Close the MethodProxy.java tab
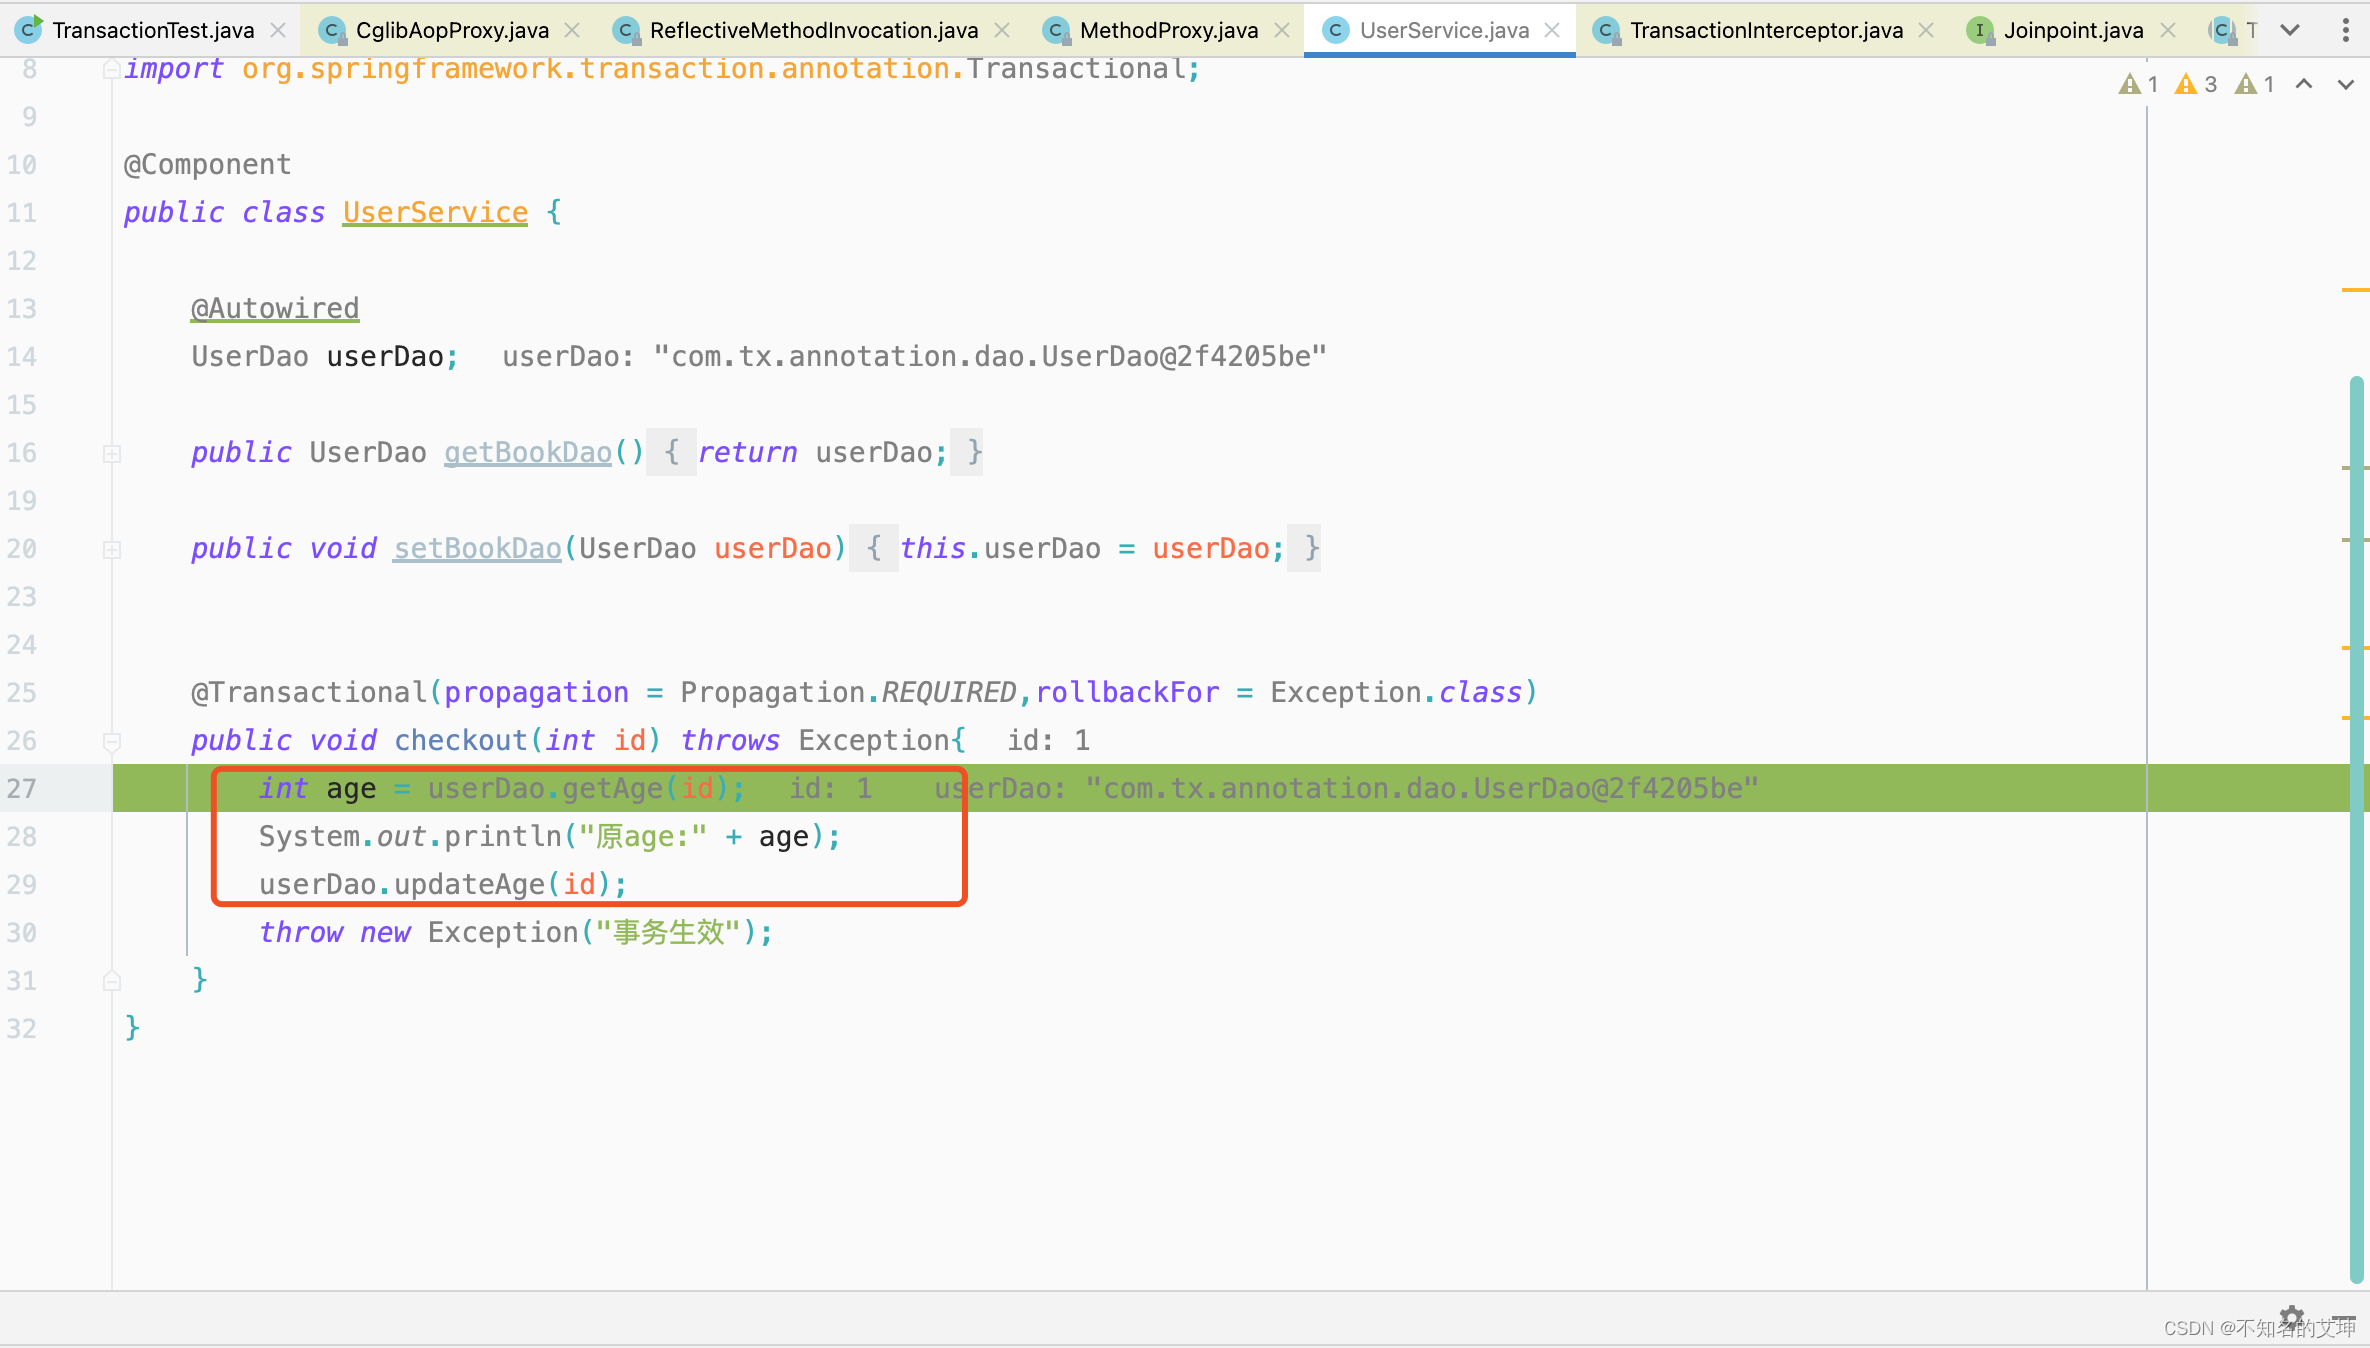The image size is (2370, 1348). coord(1281,30)
